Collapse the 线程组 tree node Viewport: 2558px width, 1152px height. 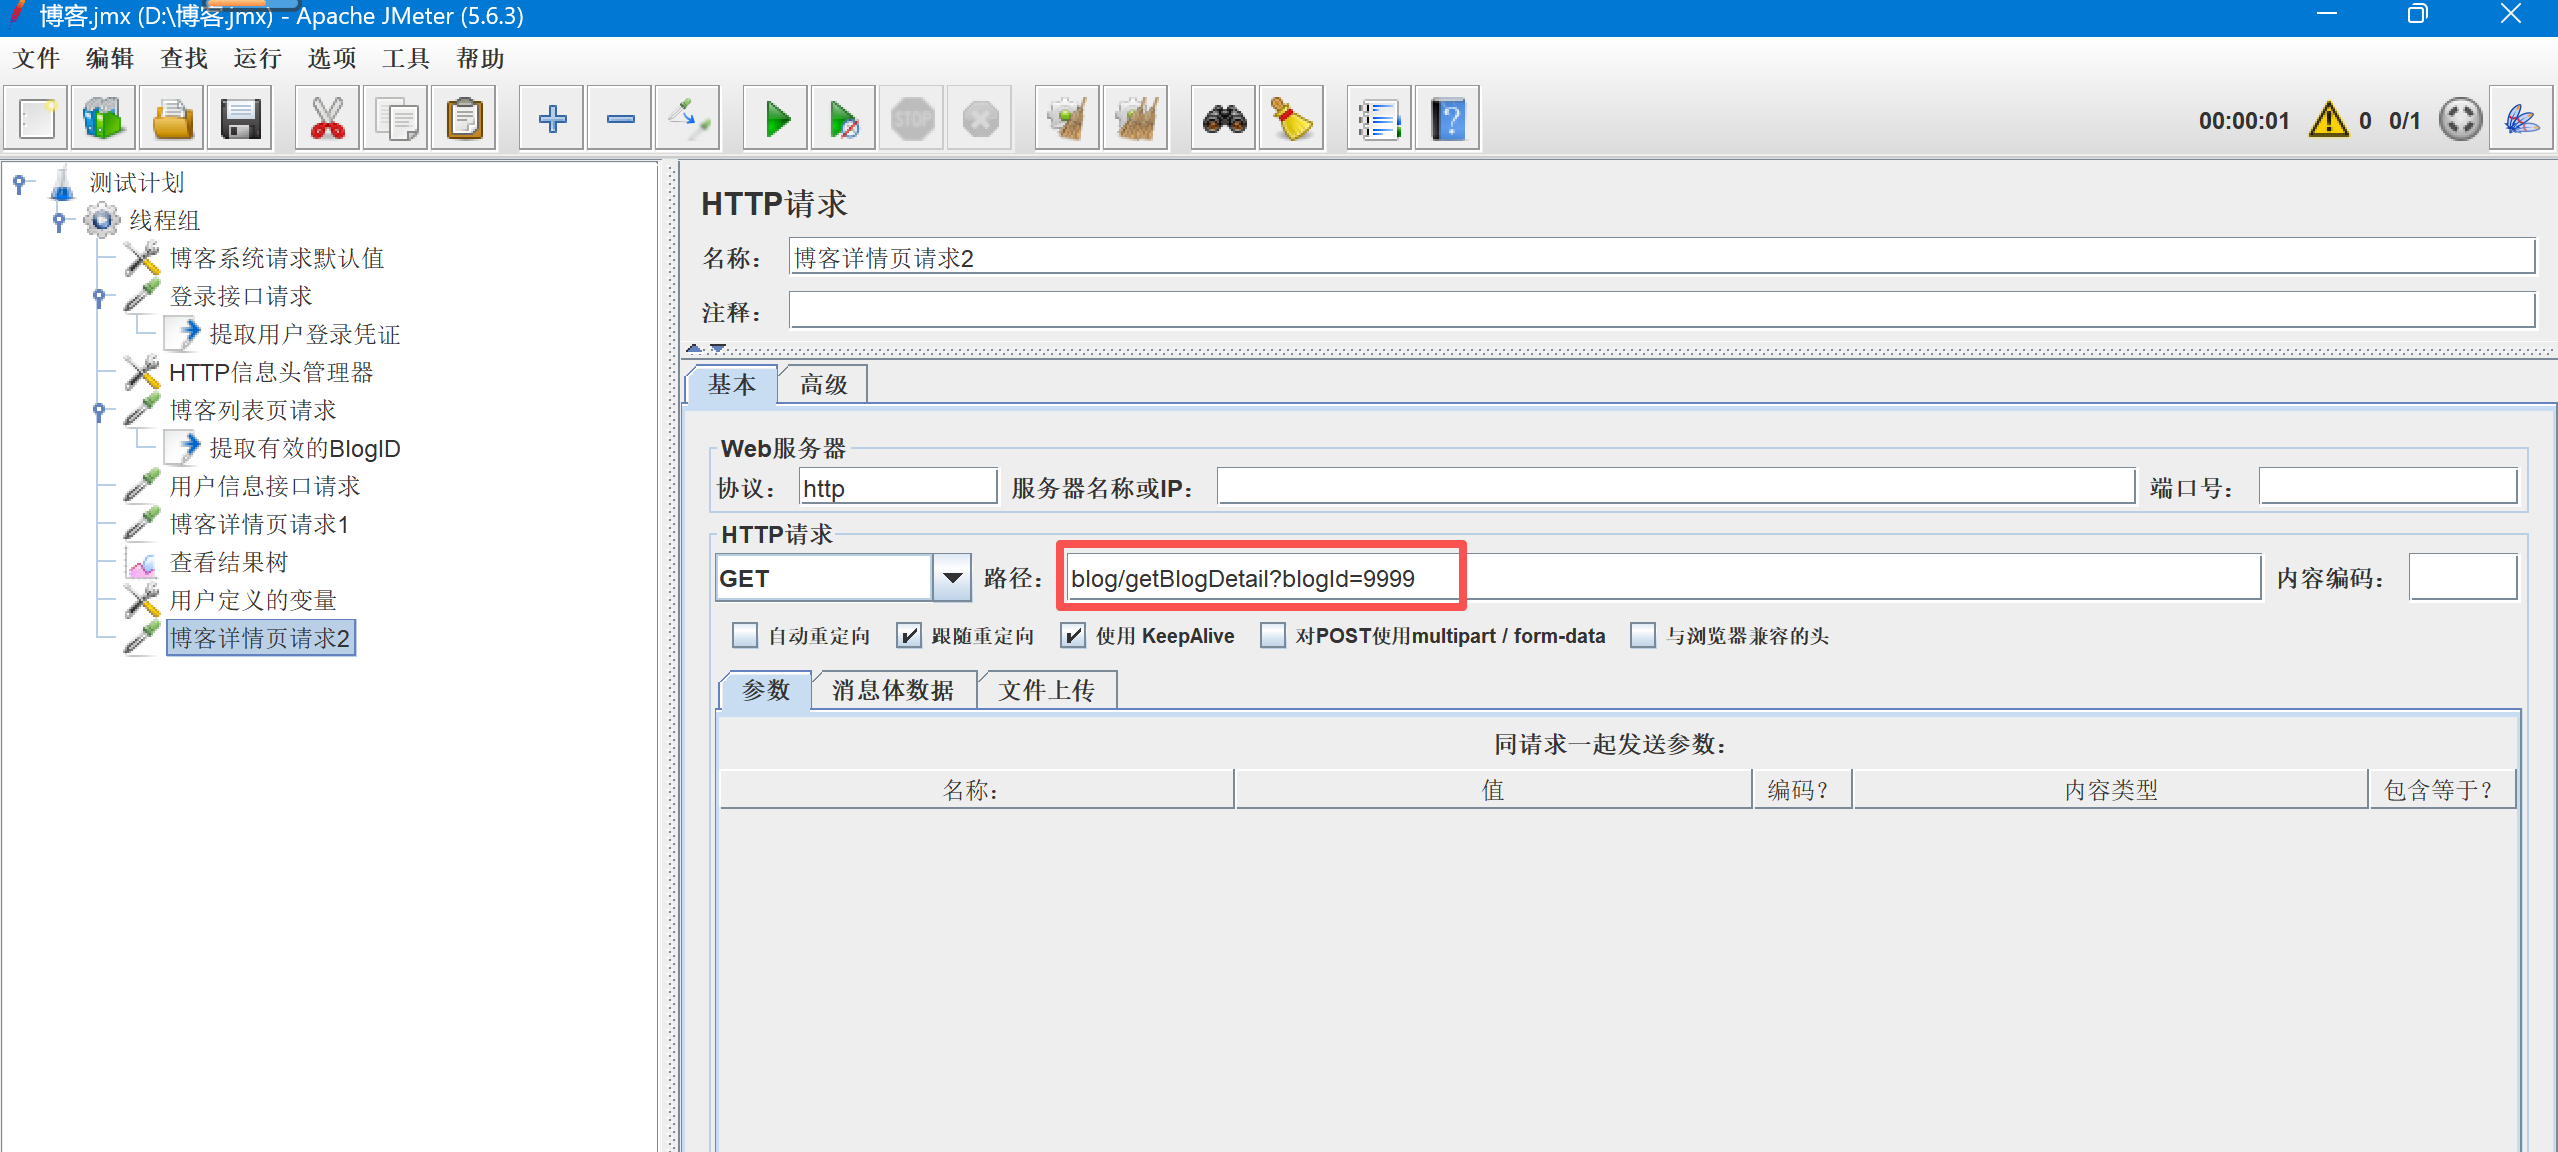coord(59,220)
